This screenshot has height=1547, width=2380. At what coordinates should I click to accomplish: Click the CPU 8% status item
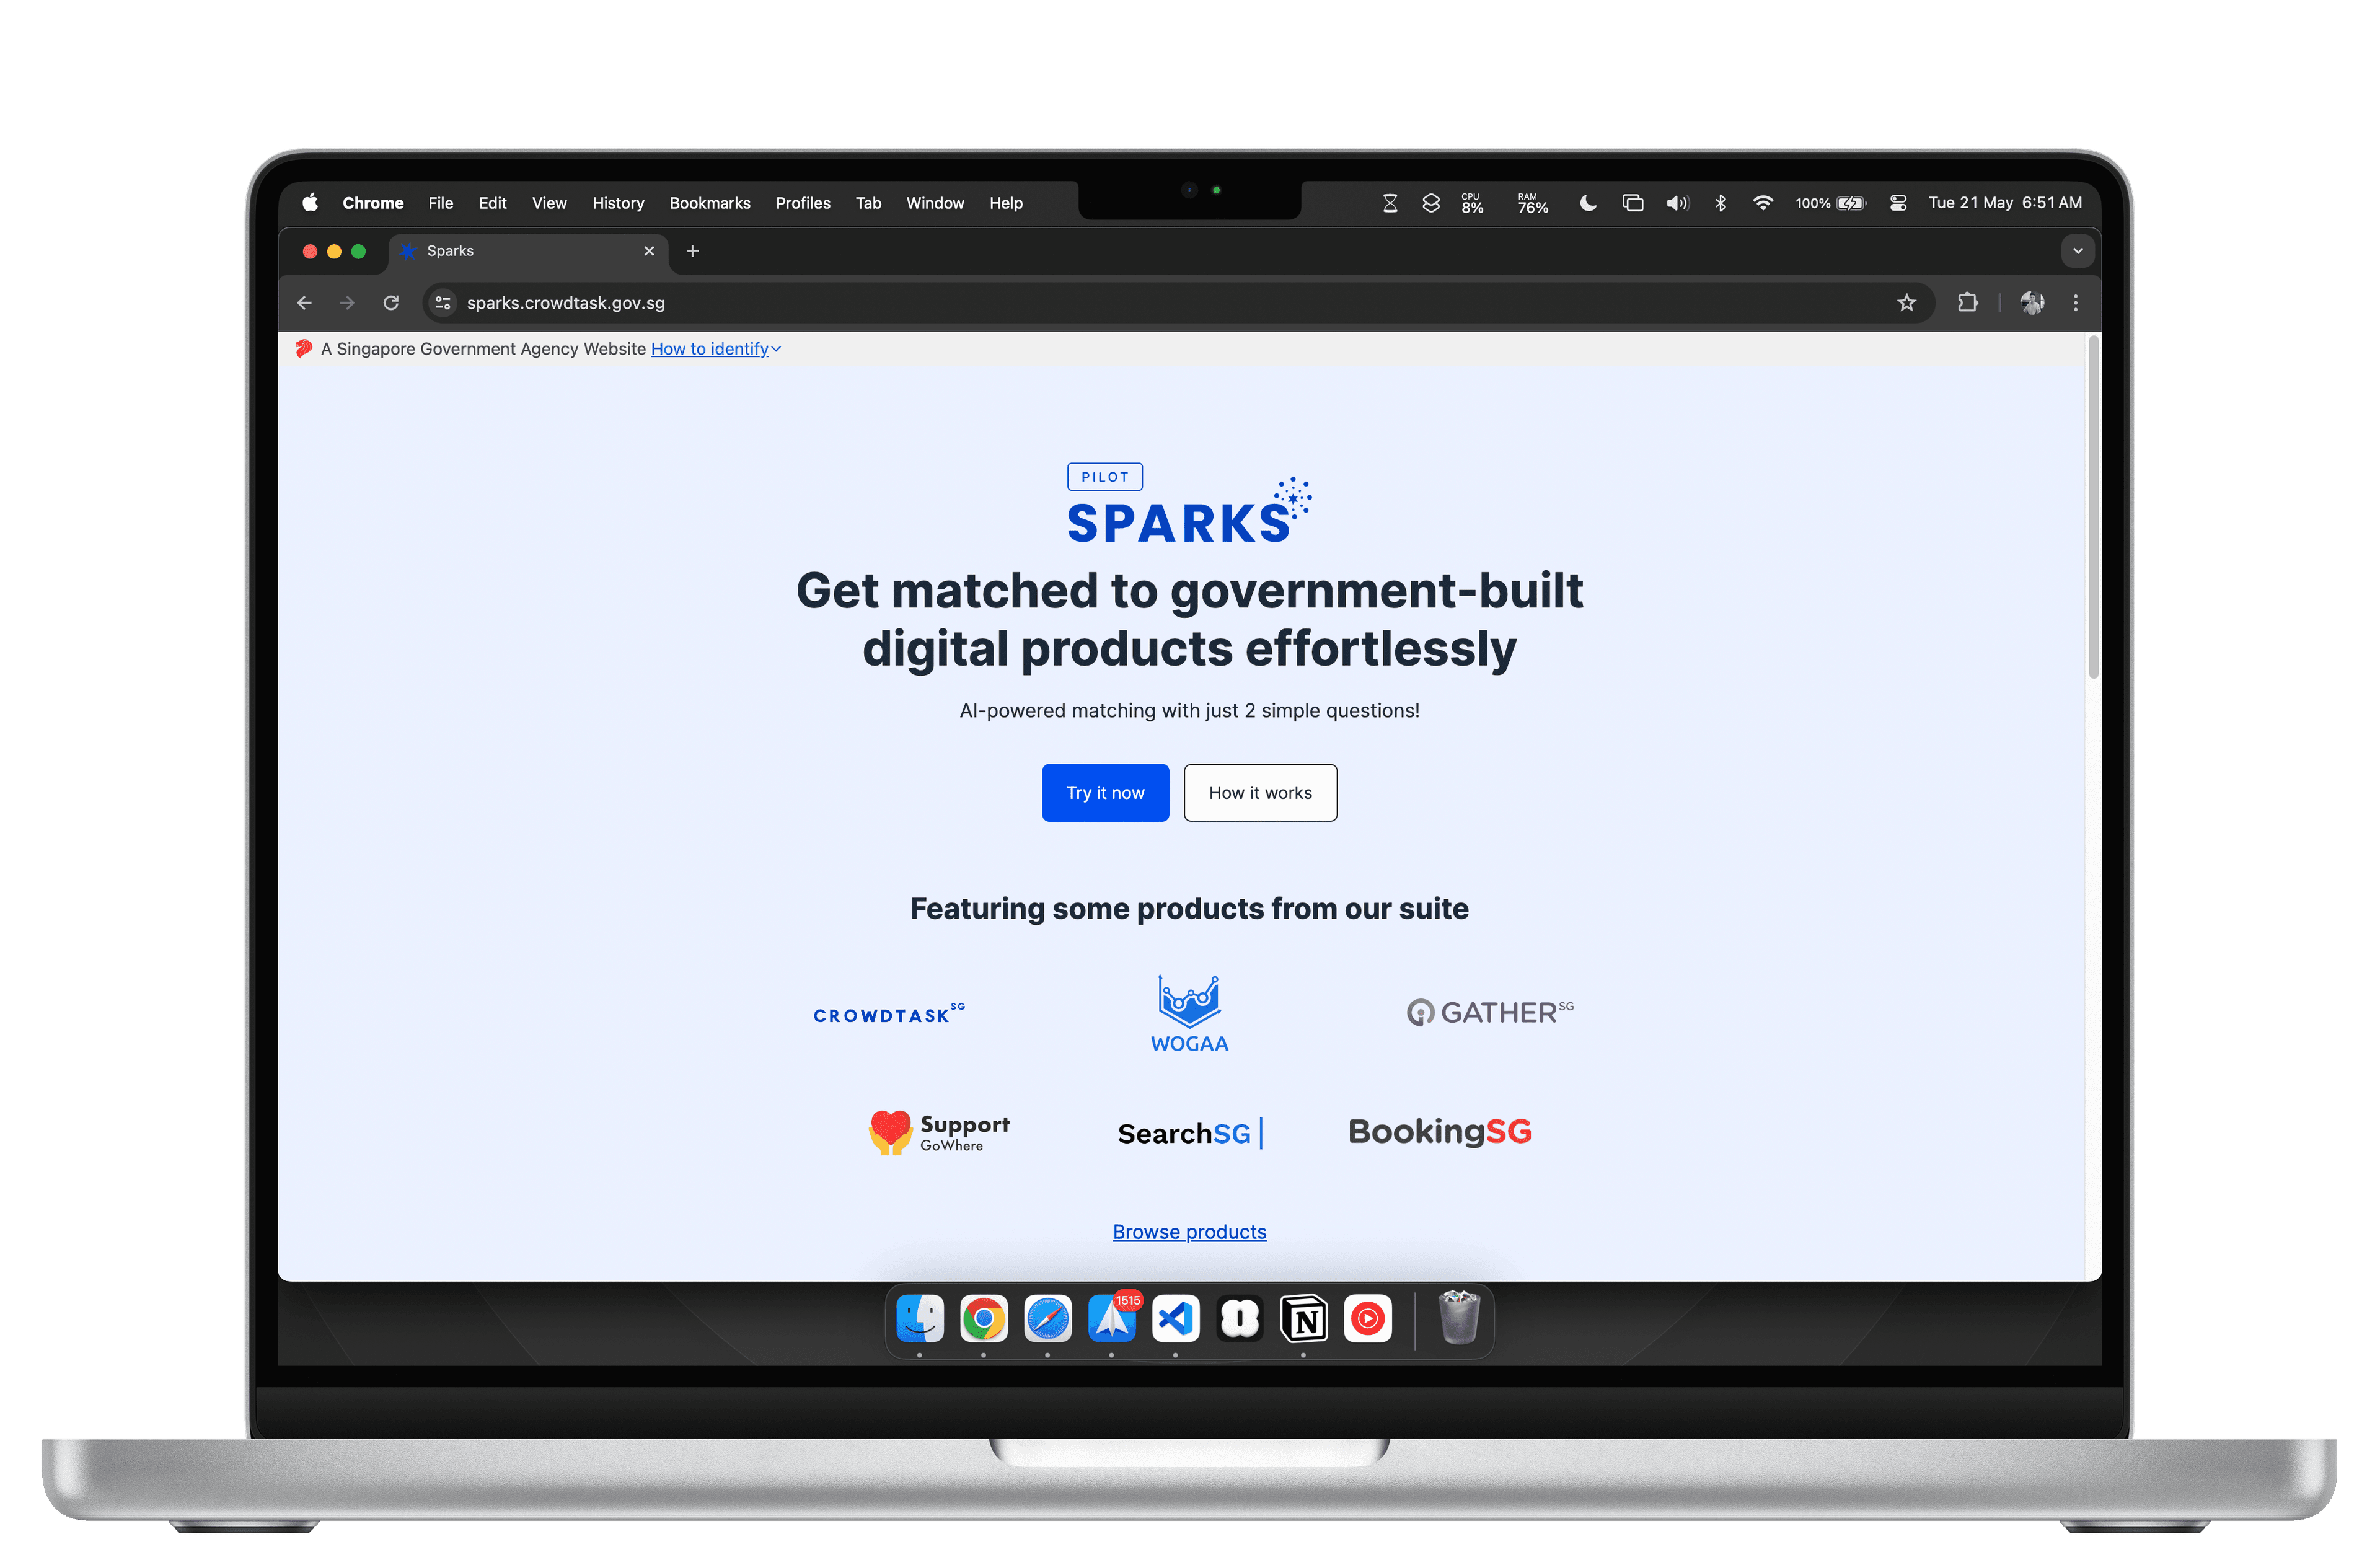(x=1472, y=203)
